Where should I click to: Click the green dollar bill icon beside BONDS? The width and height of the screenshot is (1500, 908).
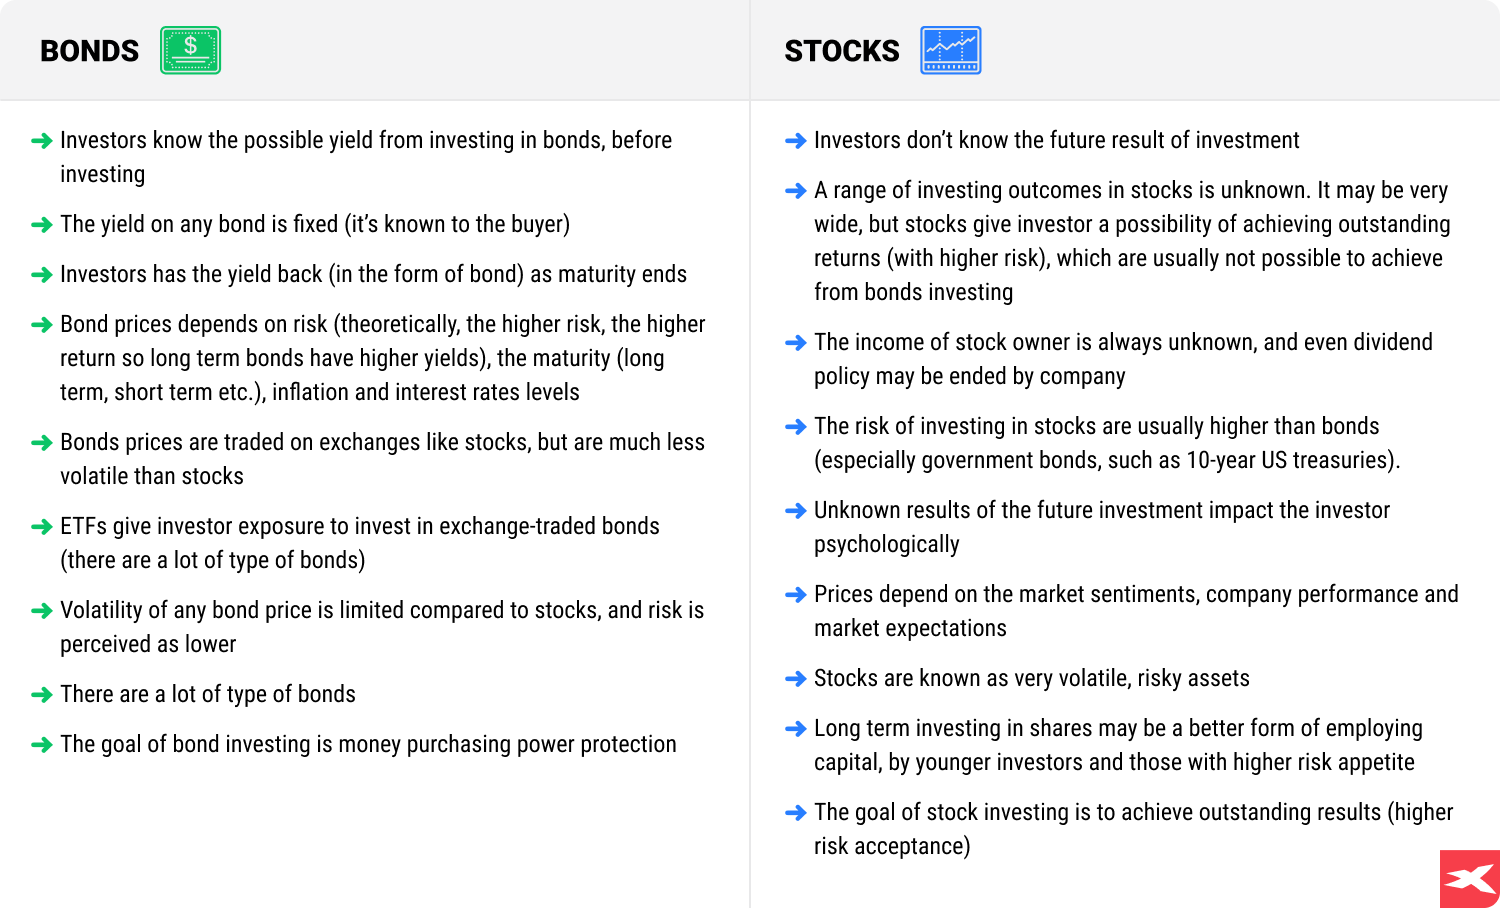[190, 50]
